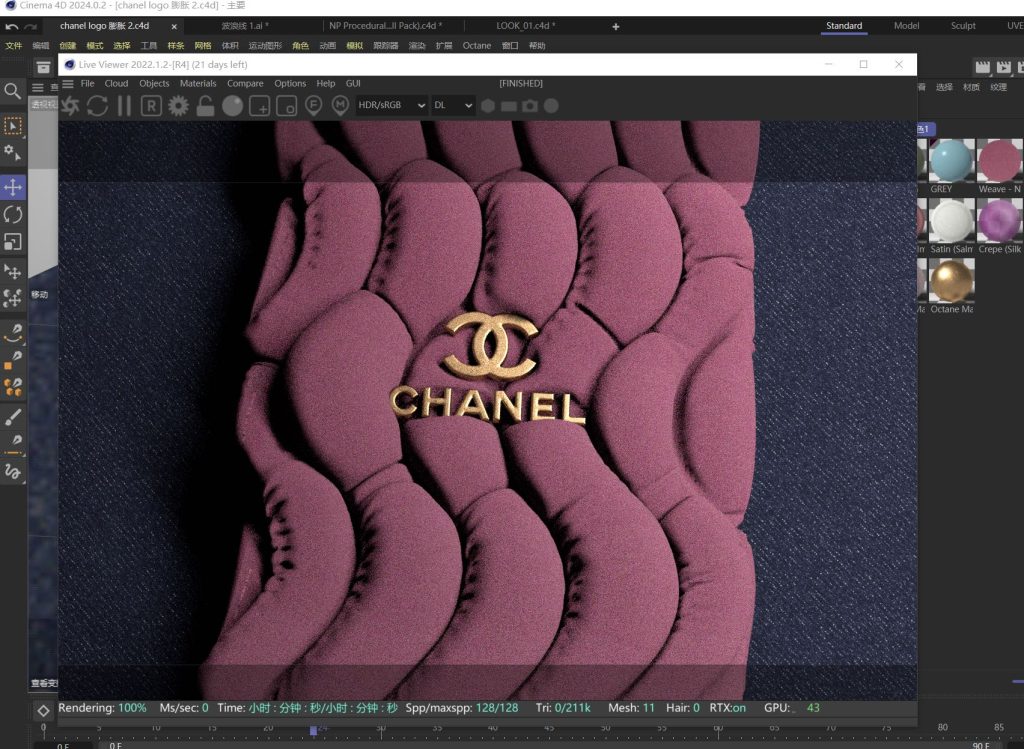Click the Cinema 4D undo arrow
The image size is (1024, 749).
click(x=12, y=27)
